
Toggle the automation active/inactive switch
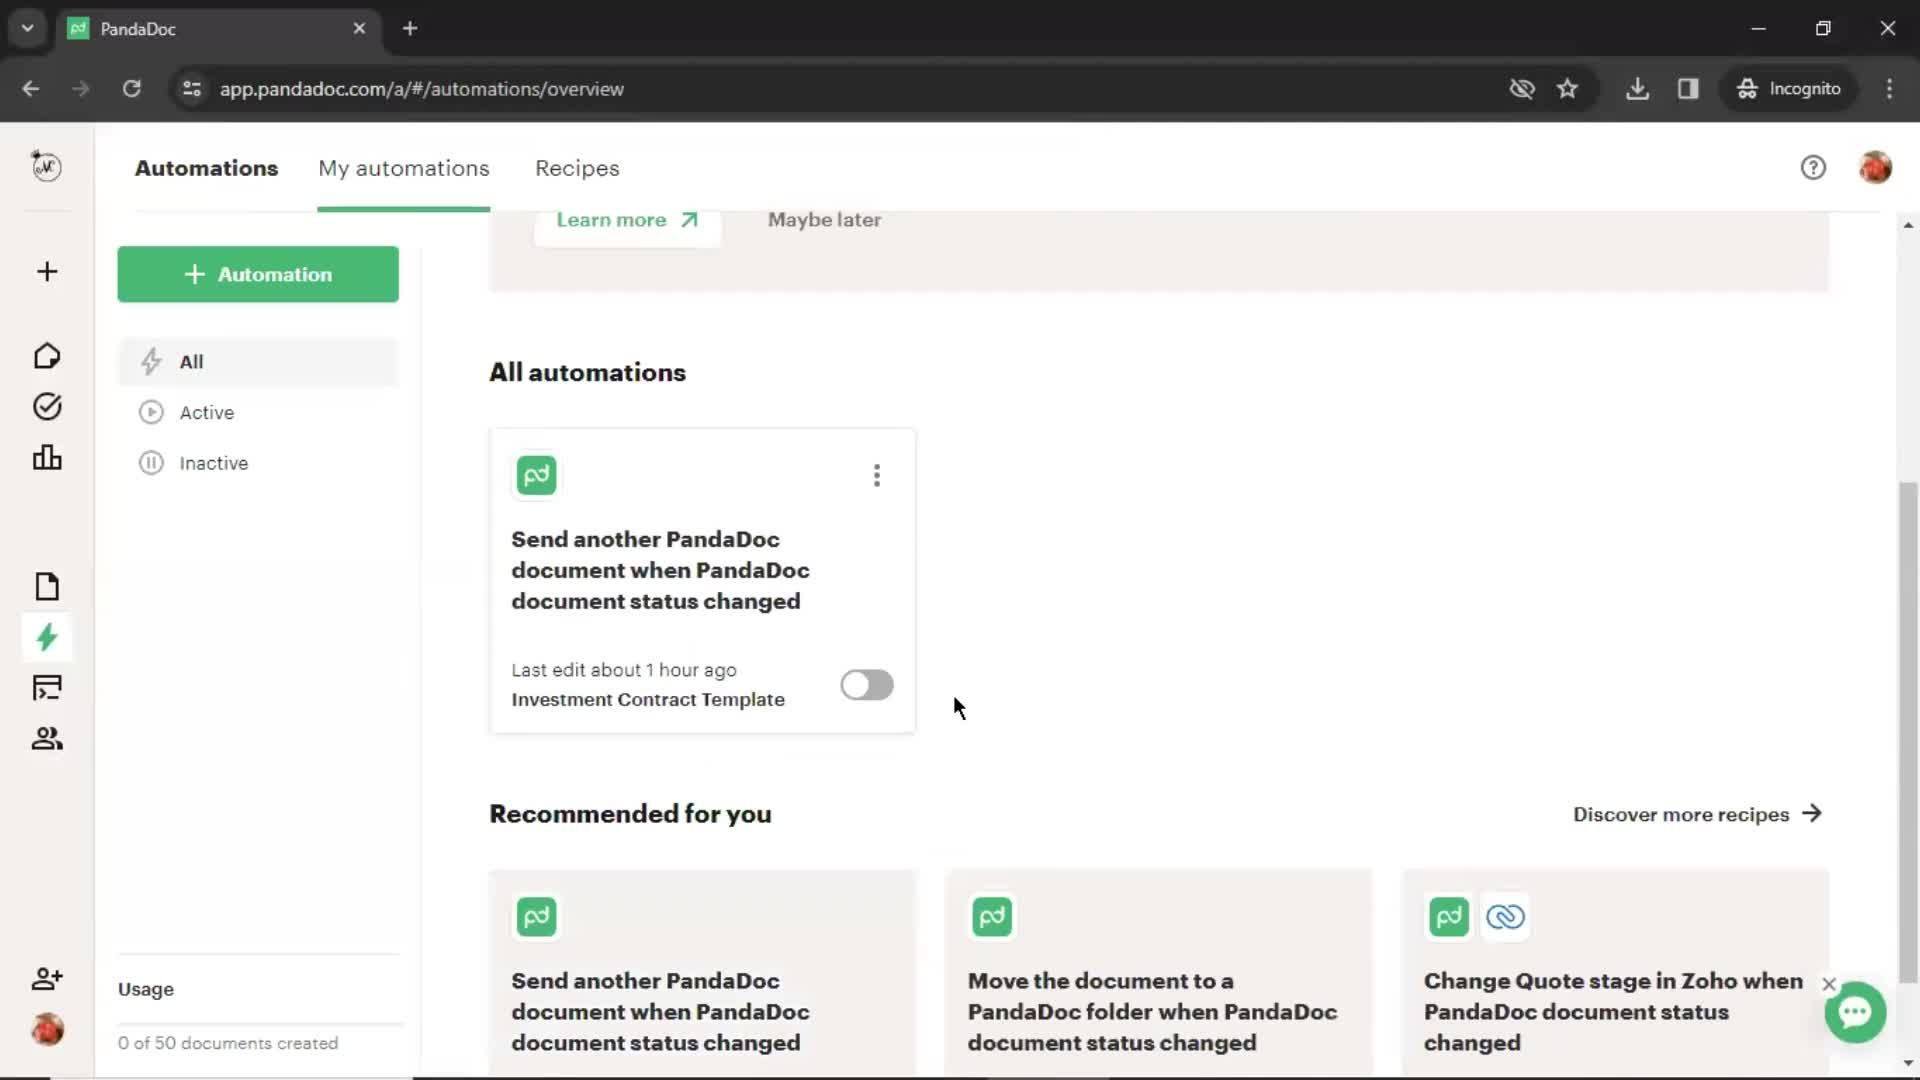point(866,684)
